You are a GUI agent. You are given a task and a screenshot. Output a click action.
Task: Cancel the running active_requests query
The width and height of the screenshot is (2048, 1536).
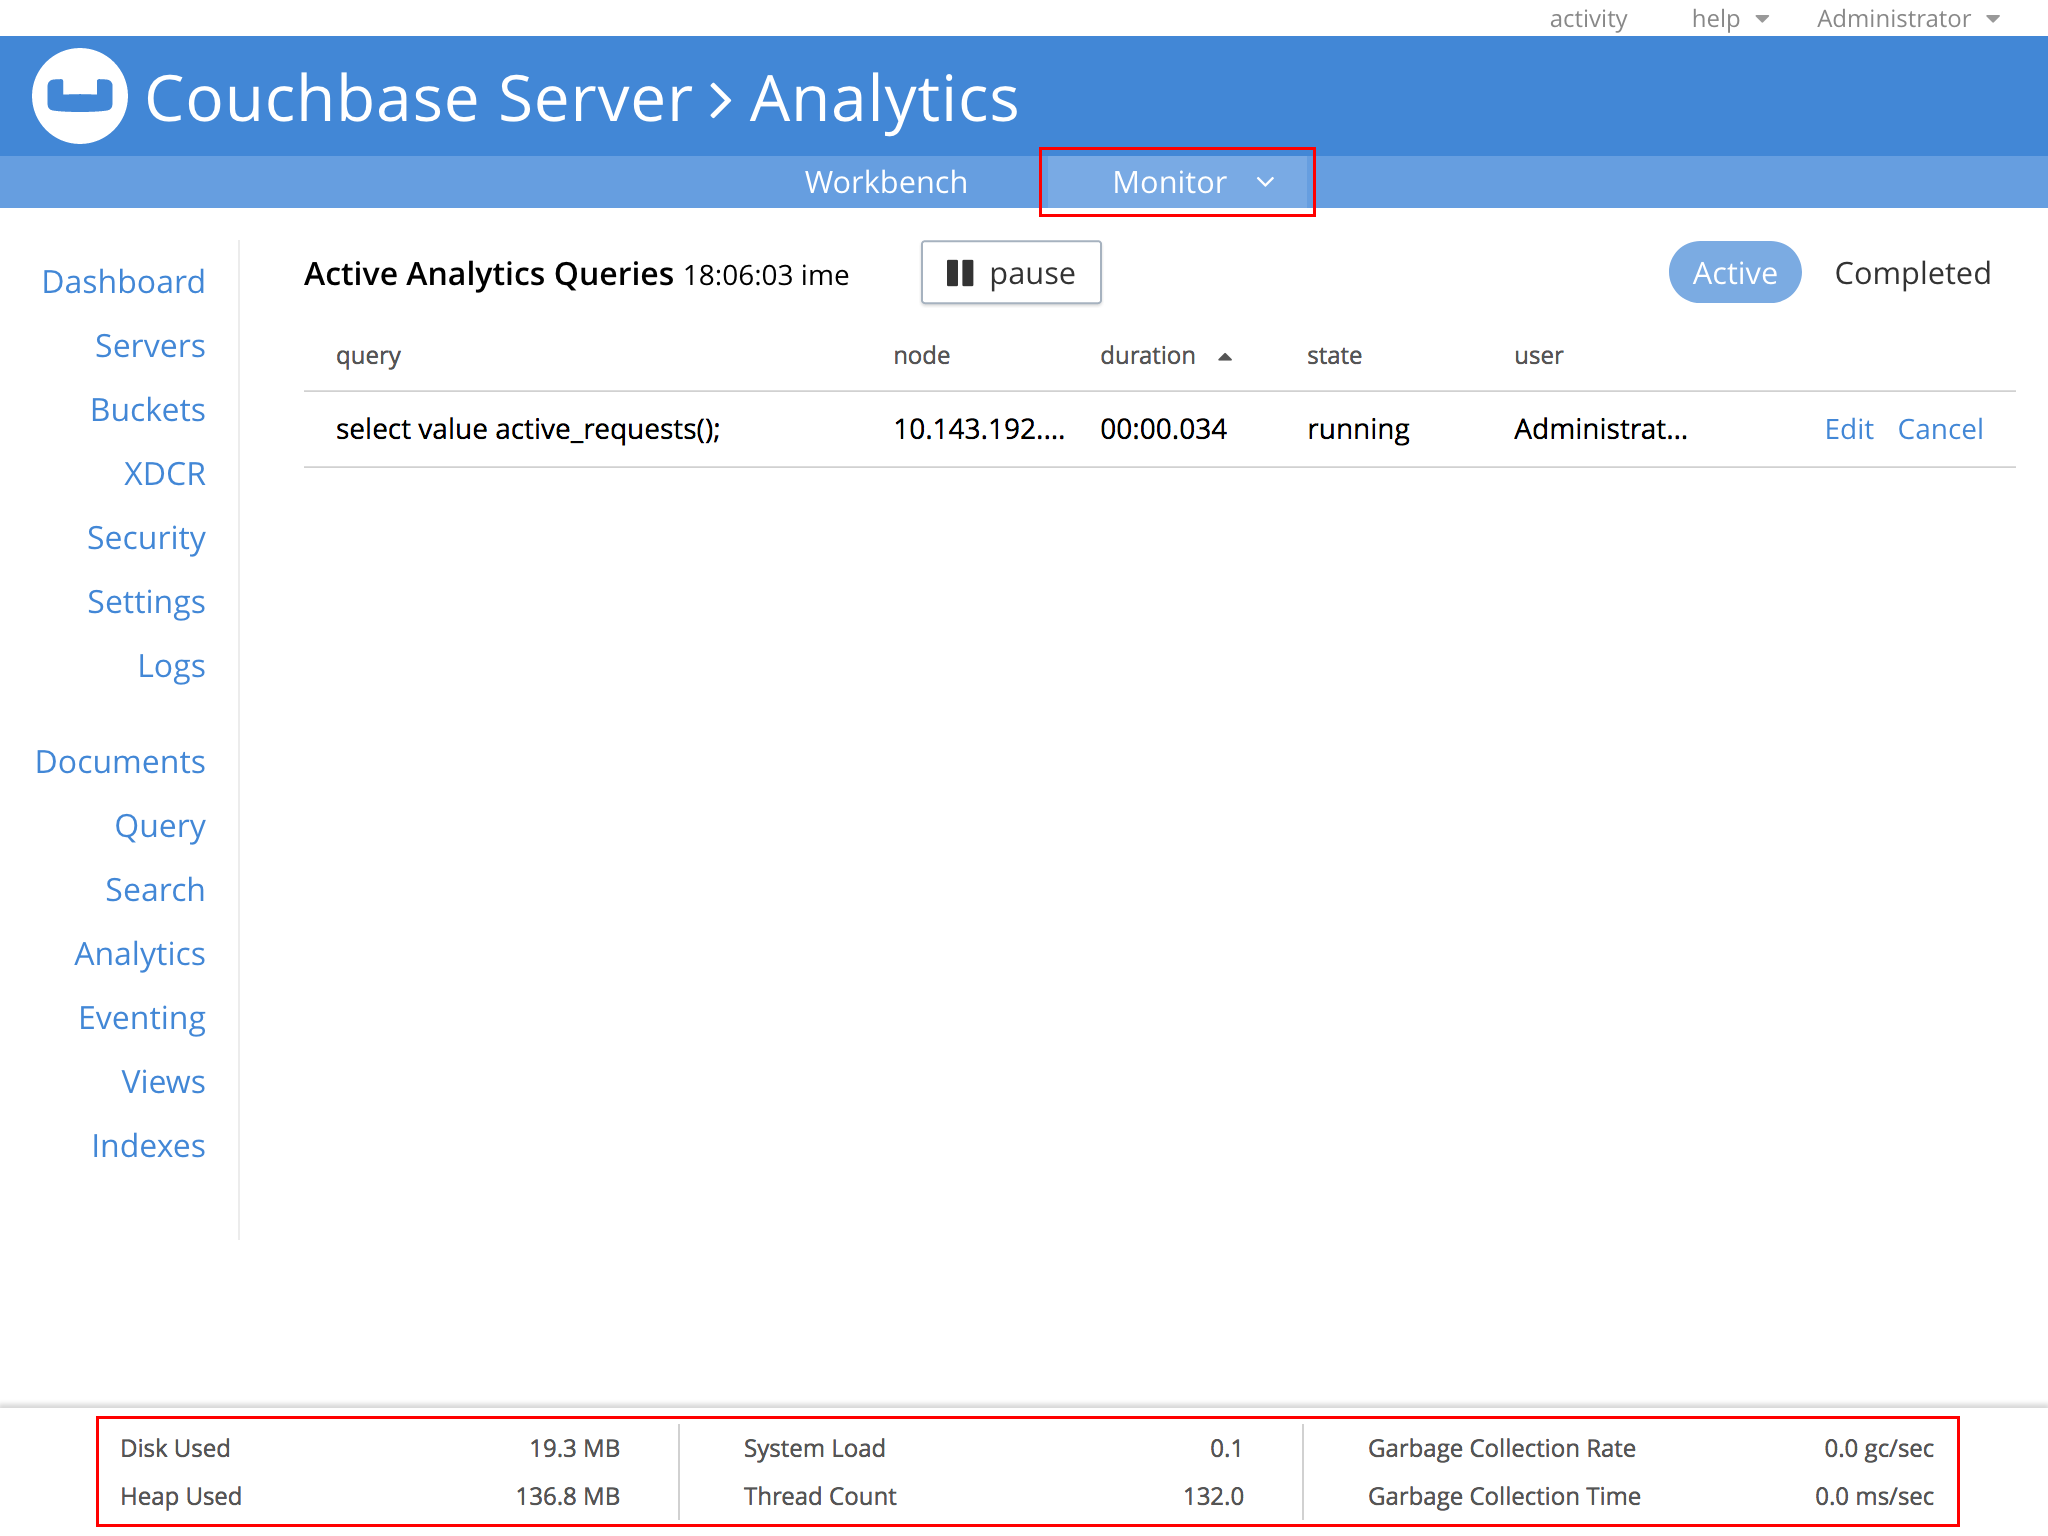click(1939, 429)
